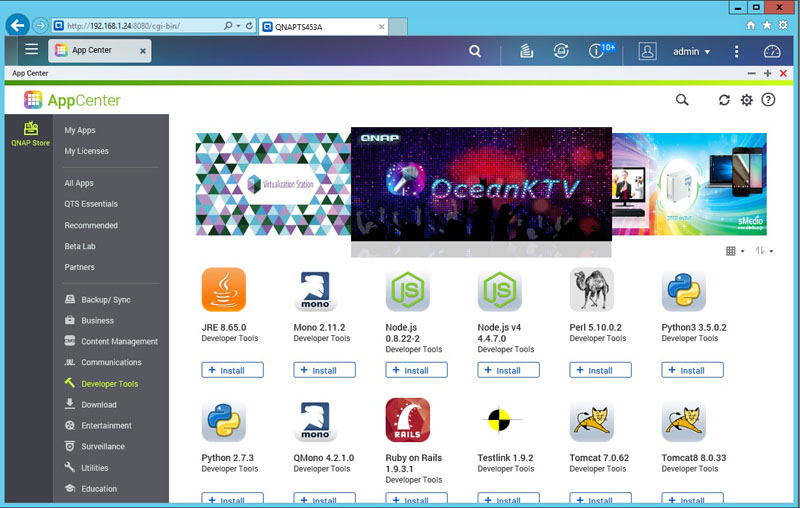Select the QNAPTS453A browser tab
Image resolution: width=800 pixels, height=508 pixels.
[324, 27]
